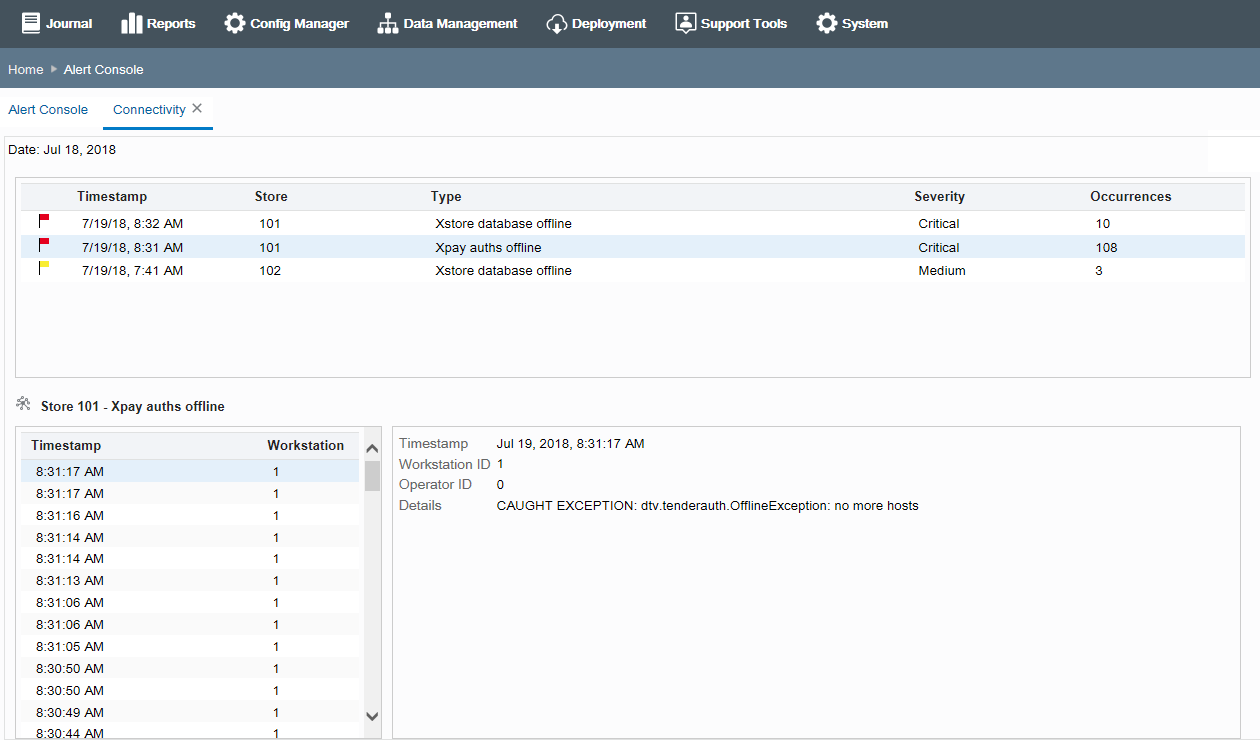Click Store 101 - Xpay auths offline heading

[x=133, y=407]
